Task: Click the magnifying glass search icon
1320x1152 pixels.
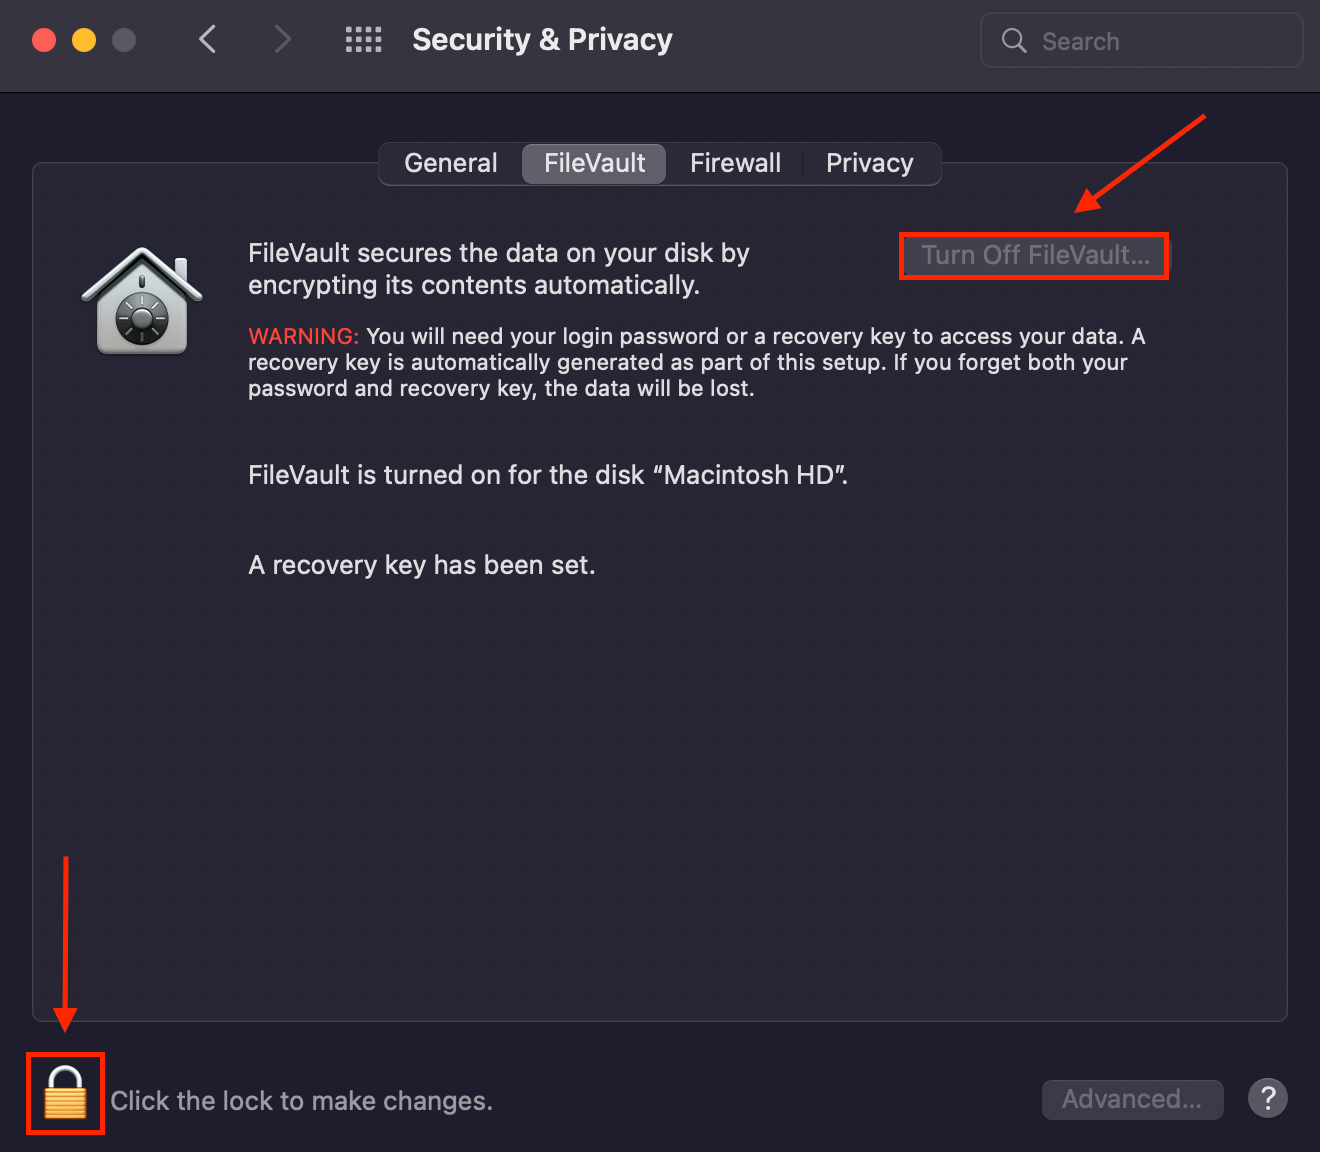Action: pyautogui.click(x=1014, y=41)
